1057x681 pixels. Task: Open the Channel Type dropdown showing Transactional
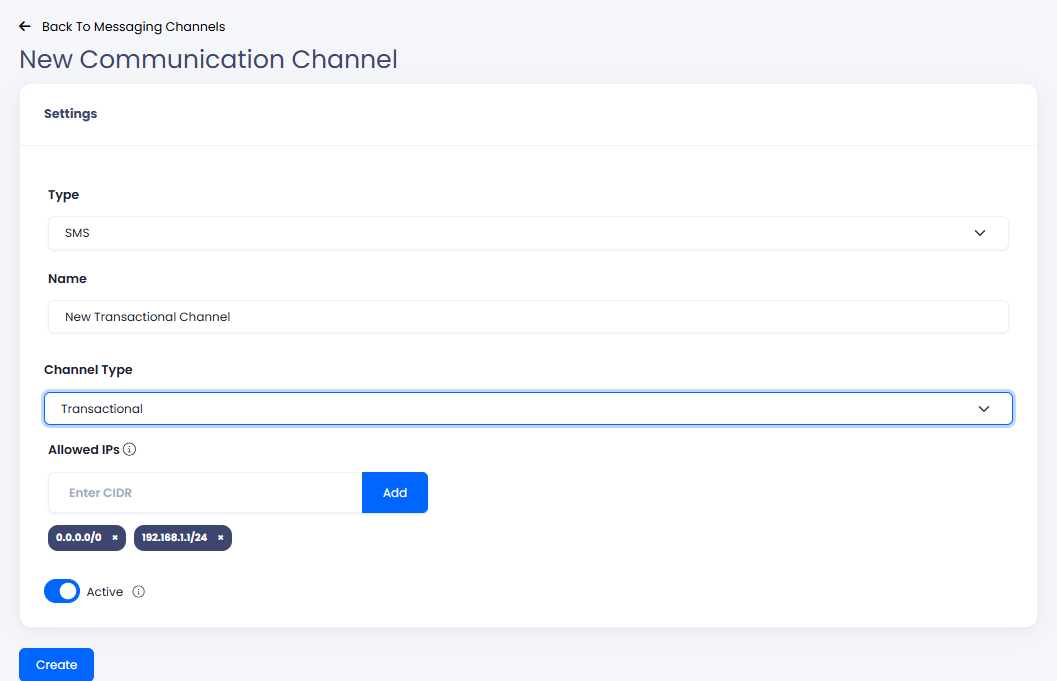pos(528,409)
